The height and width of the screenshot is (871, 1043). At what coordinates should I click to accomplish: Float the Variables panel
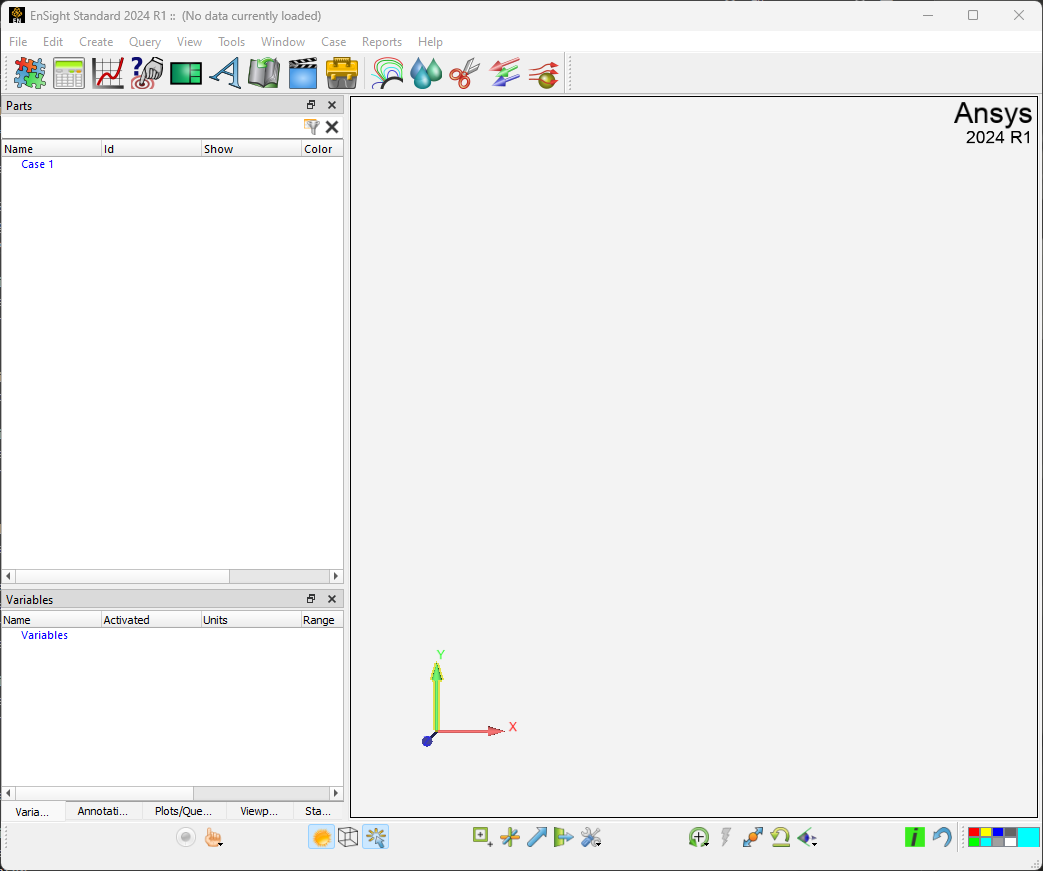tap(311, 598)
